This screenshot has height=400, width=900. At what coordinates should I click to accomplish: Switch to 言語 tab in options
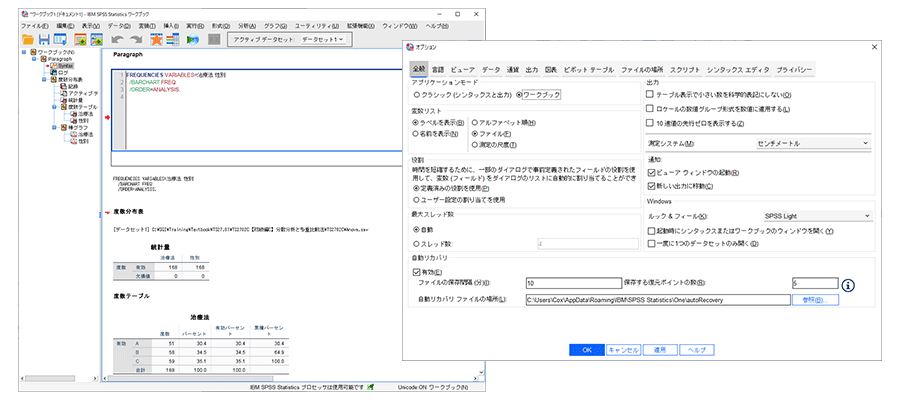438,69
